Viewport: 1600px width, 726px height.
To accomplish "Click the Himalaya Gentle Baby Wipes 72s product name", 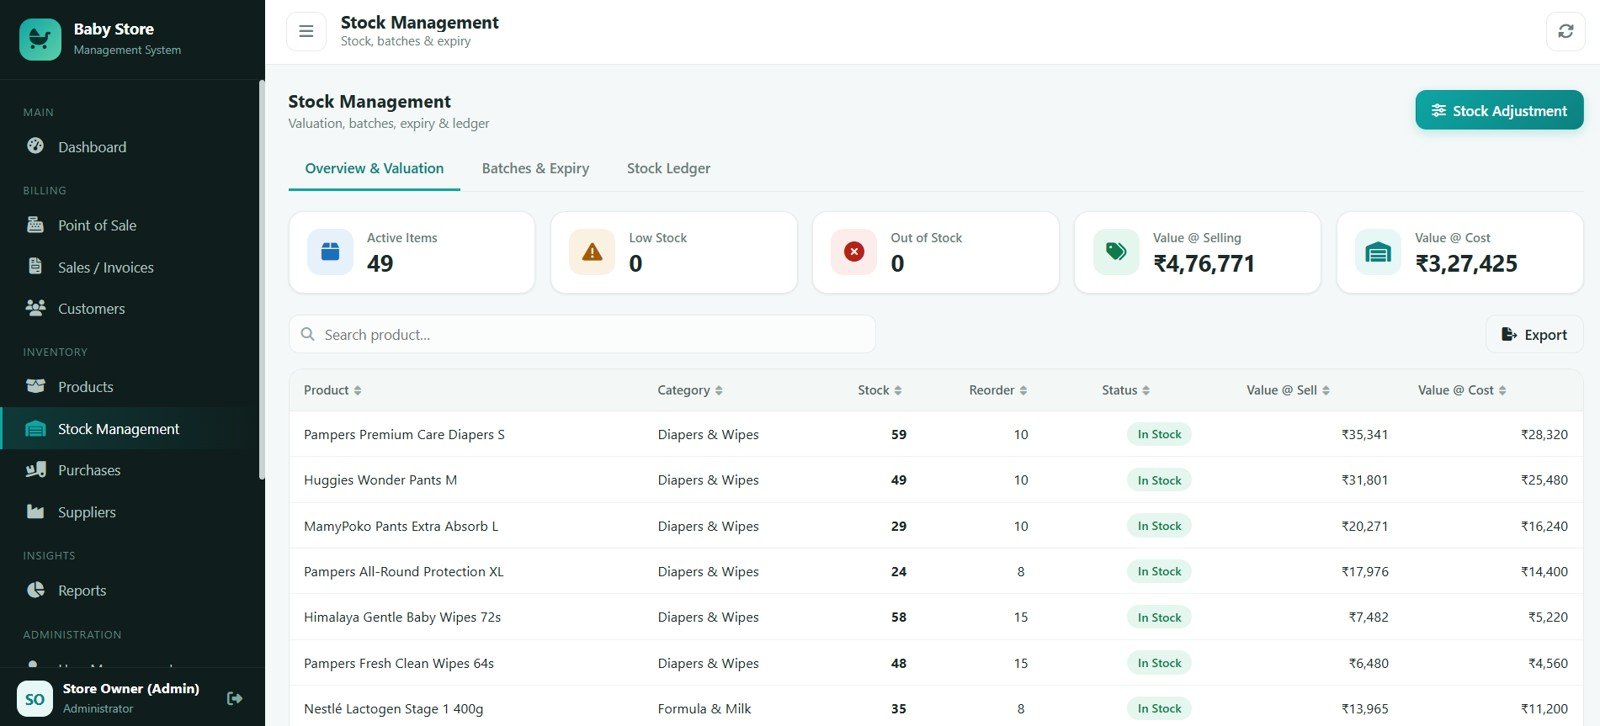I will point(402,617).
